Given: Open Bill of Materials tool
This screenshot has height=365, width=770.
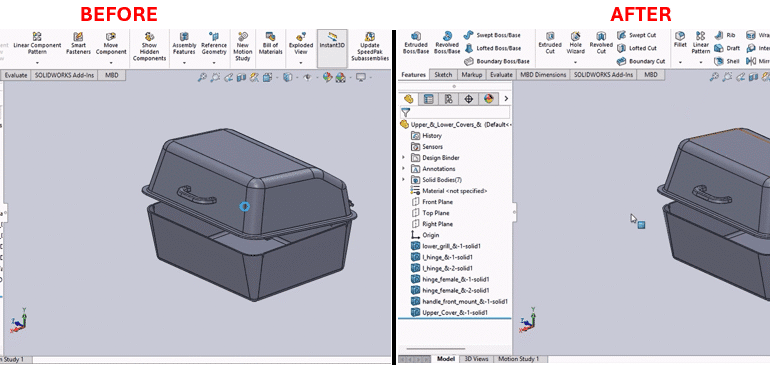Looking at the screenshot, I should [271, 44].
